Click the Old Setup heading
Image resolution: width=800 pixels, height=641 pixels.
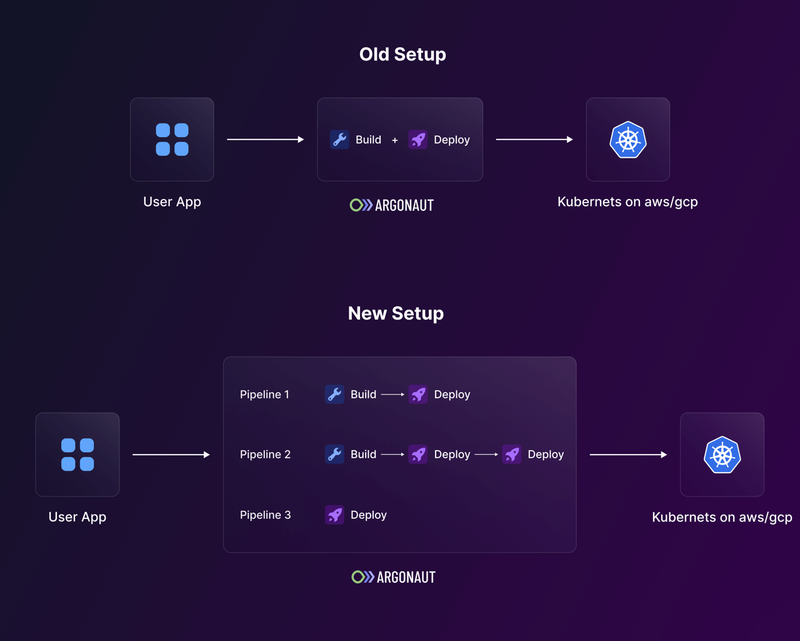click(402, 54)
